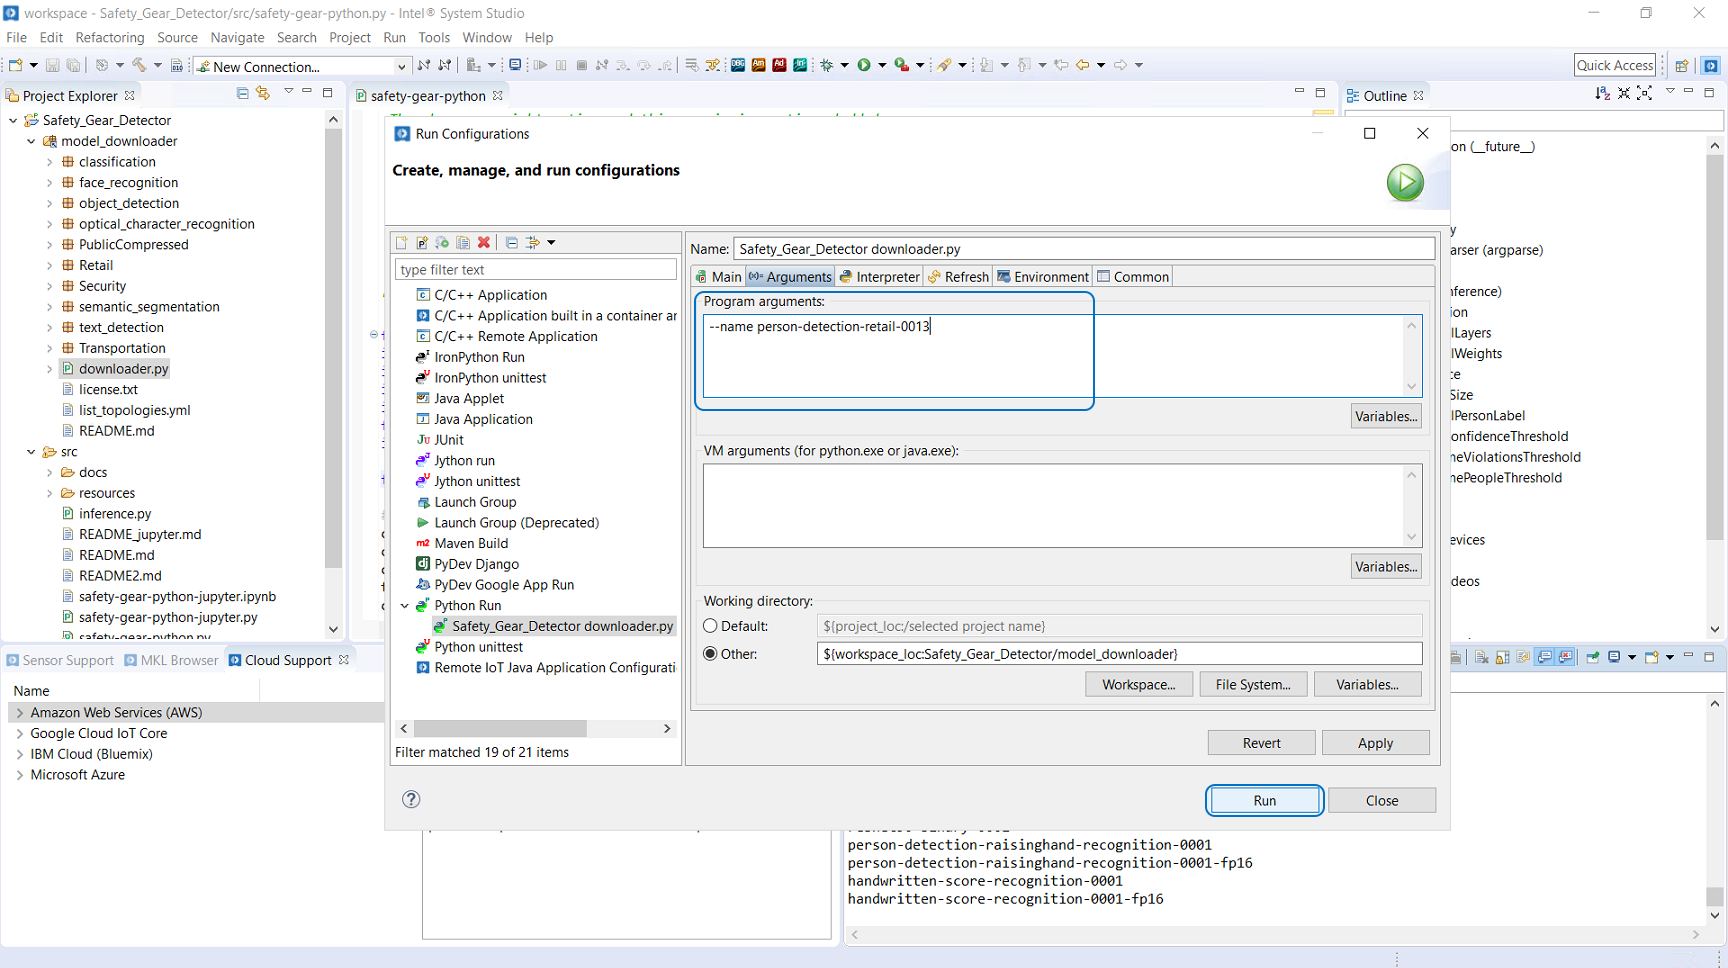Click Variables... button under Program arguments

(1386, 417)
